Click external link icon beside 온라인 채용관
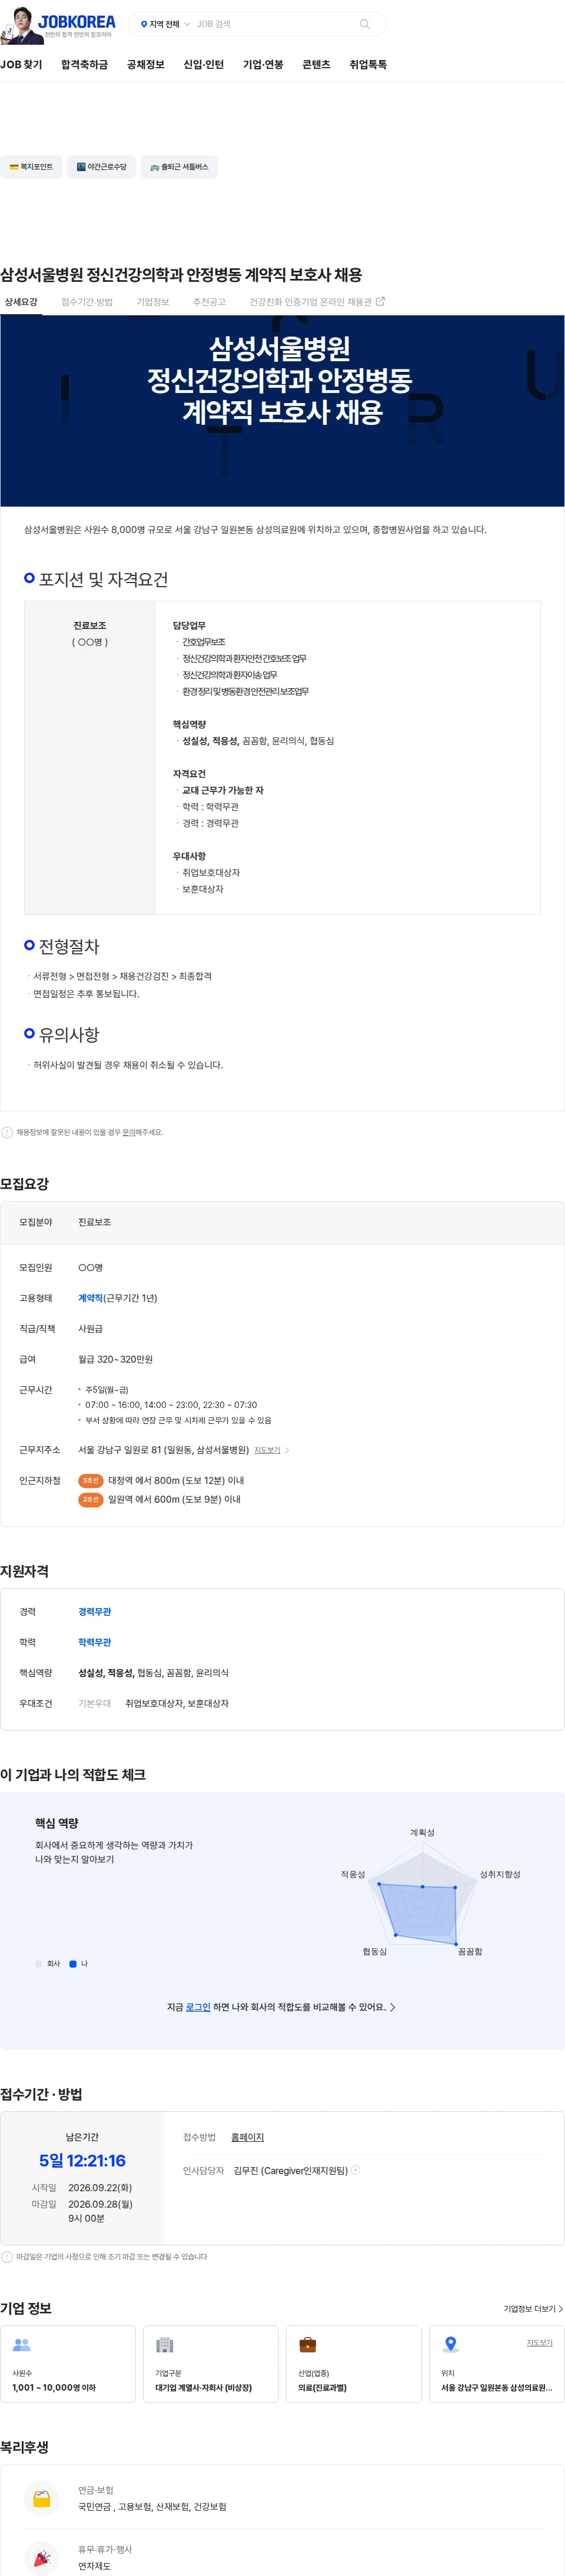Viewport: 565px width, 2576px height. tap(380, 301)
